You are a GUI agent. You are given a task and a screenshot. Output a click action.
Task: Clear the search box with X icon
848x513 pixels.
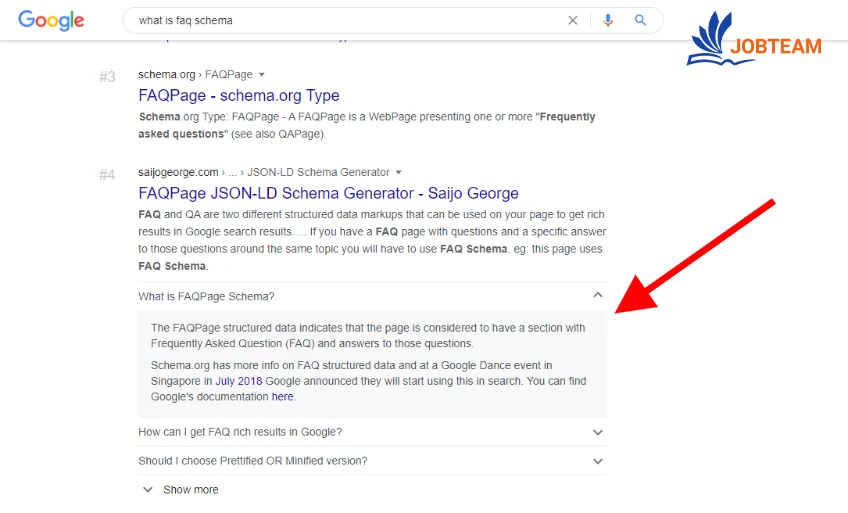(x=573, y=20)
